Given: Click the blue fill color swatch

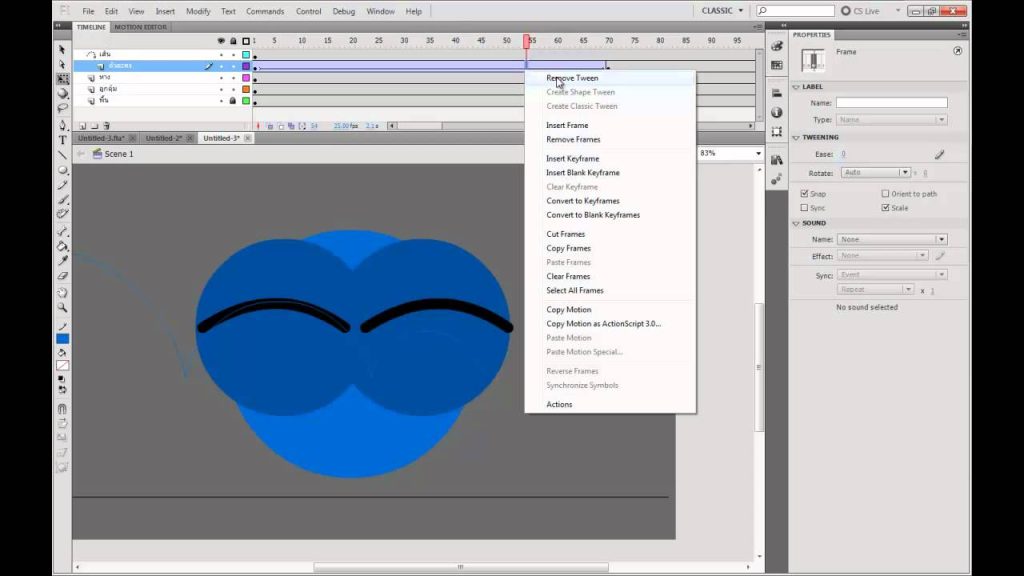Looking at the screenshot, I should [x=63, y=338].
